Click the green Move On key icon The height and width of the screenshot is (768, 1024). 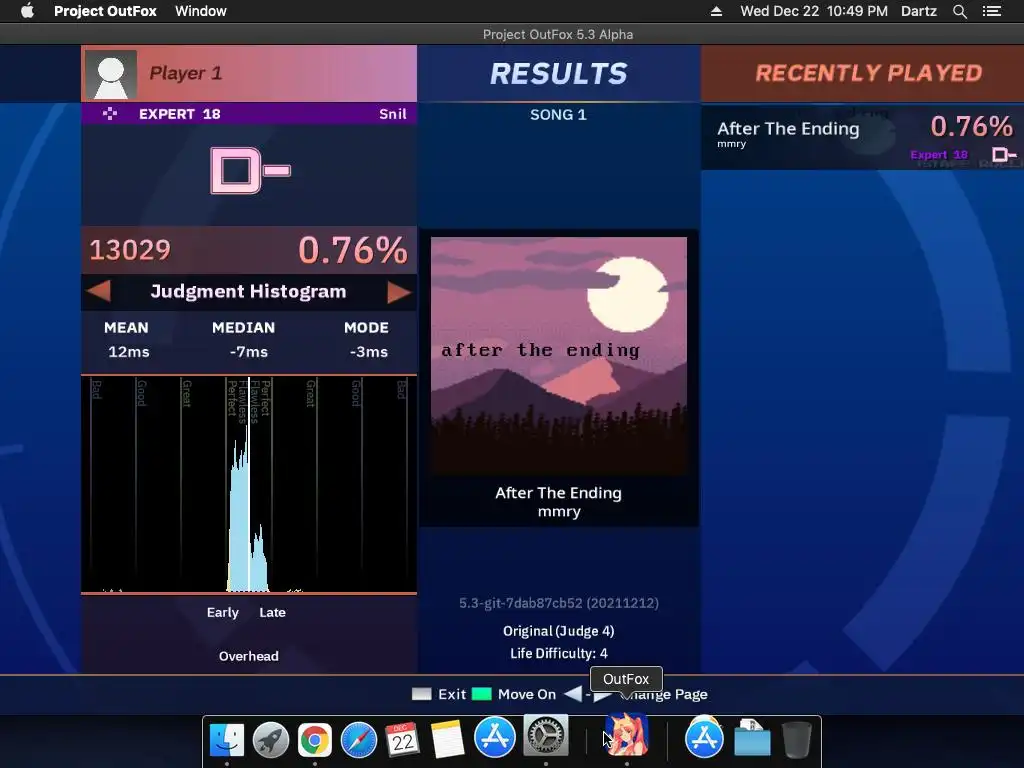(x=481, y=694)
